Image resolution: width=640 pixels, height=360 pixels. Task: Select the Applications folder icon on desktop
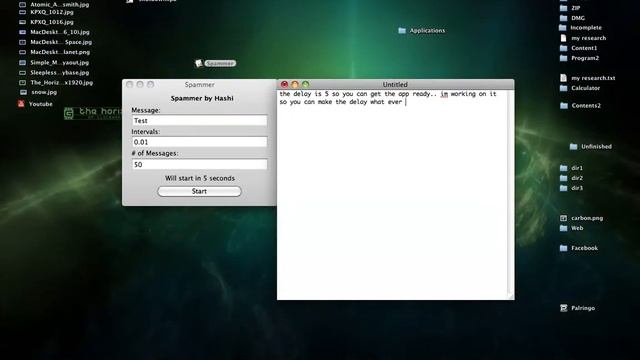[402, 31]
